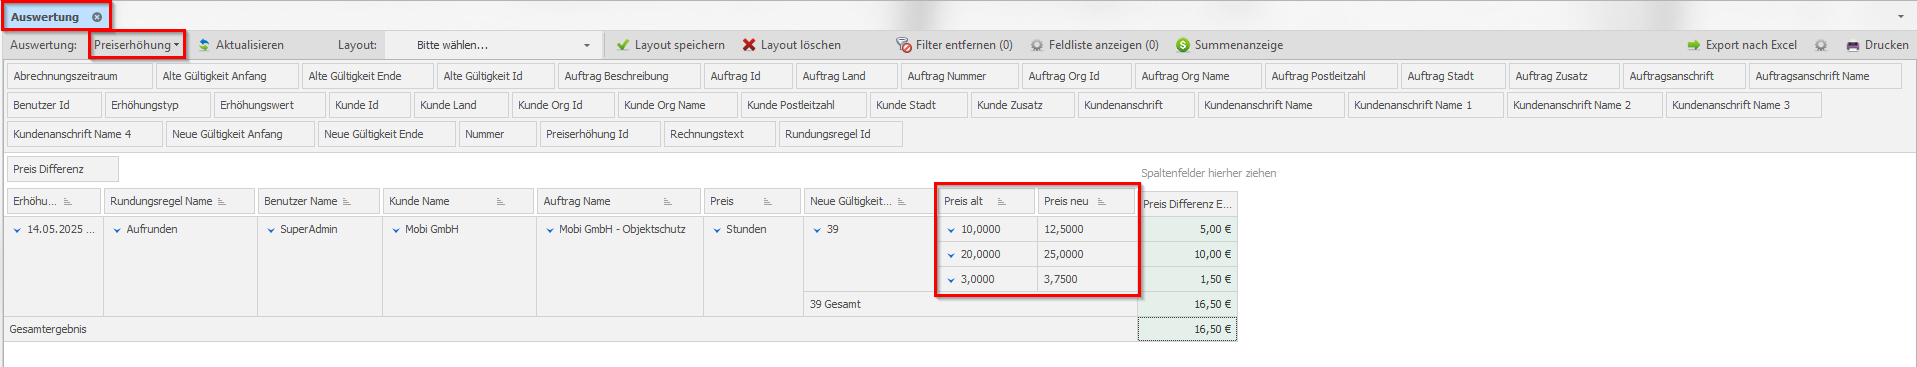Select the Nummer field chip
The width and height of the screenshot is (1917, 367).
coord(497,134)
